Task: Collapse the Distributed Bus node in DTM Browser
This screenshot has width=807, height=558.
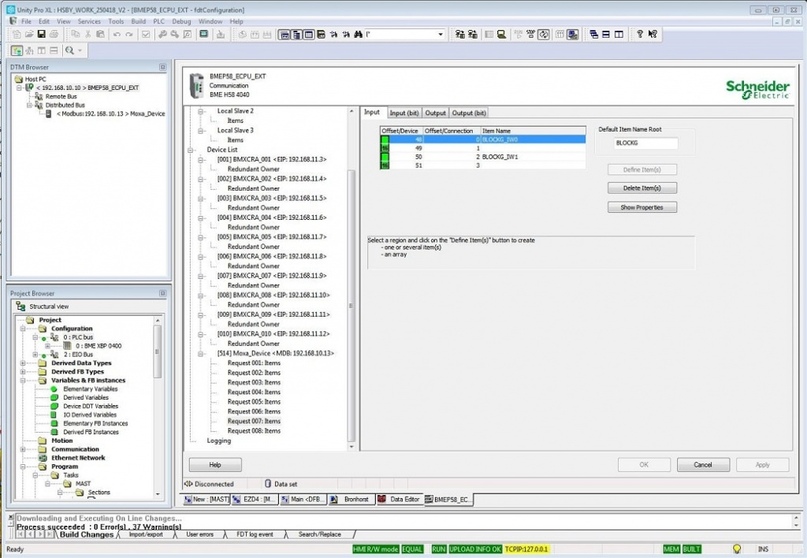Action: (x=29, y=105)
